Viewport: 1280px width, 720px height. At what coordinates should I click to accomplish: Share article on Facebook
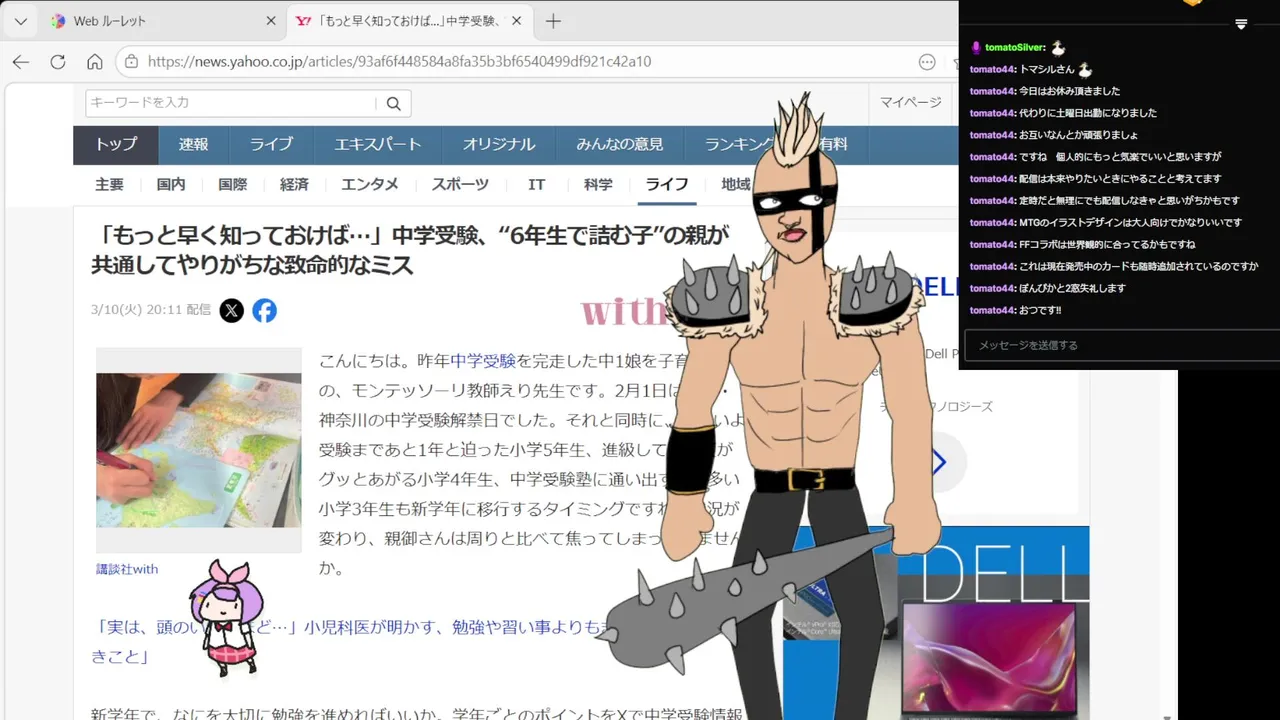click(x=264, y=310)
